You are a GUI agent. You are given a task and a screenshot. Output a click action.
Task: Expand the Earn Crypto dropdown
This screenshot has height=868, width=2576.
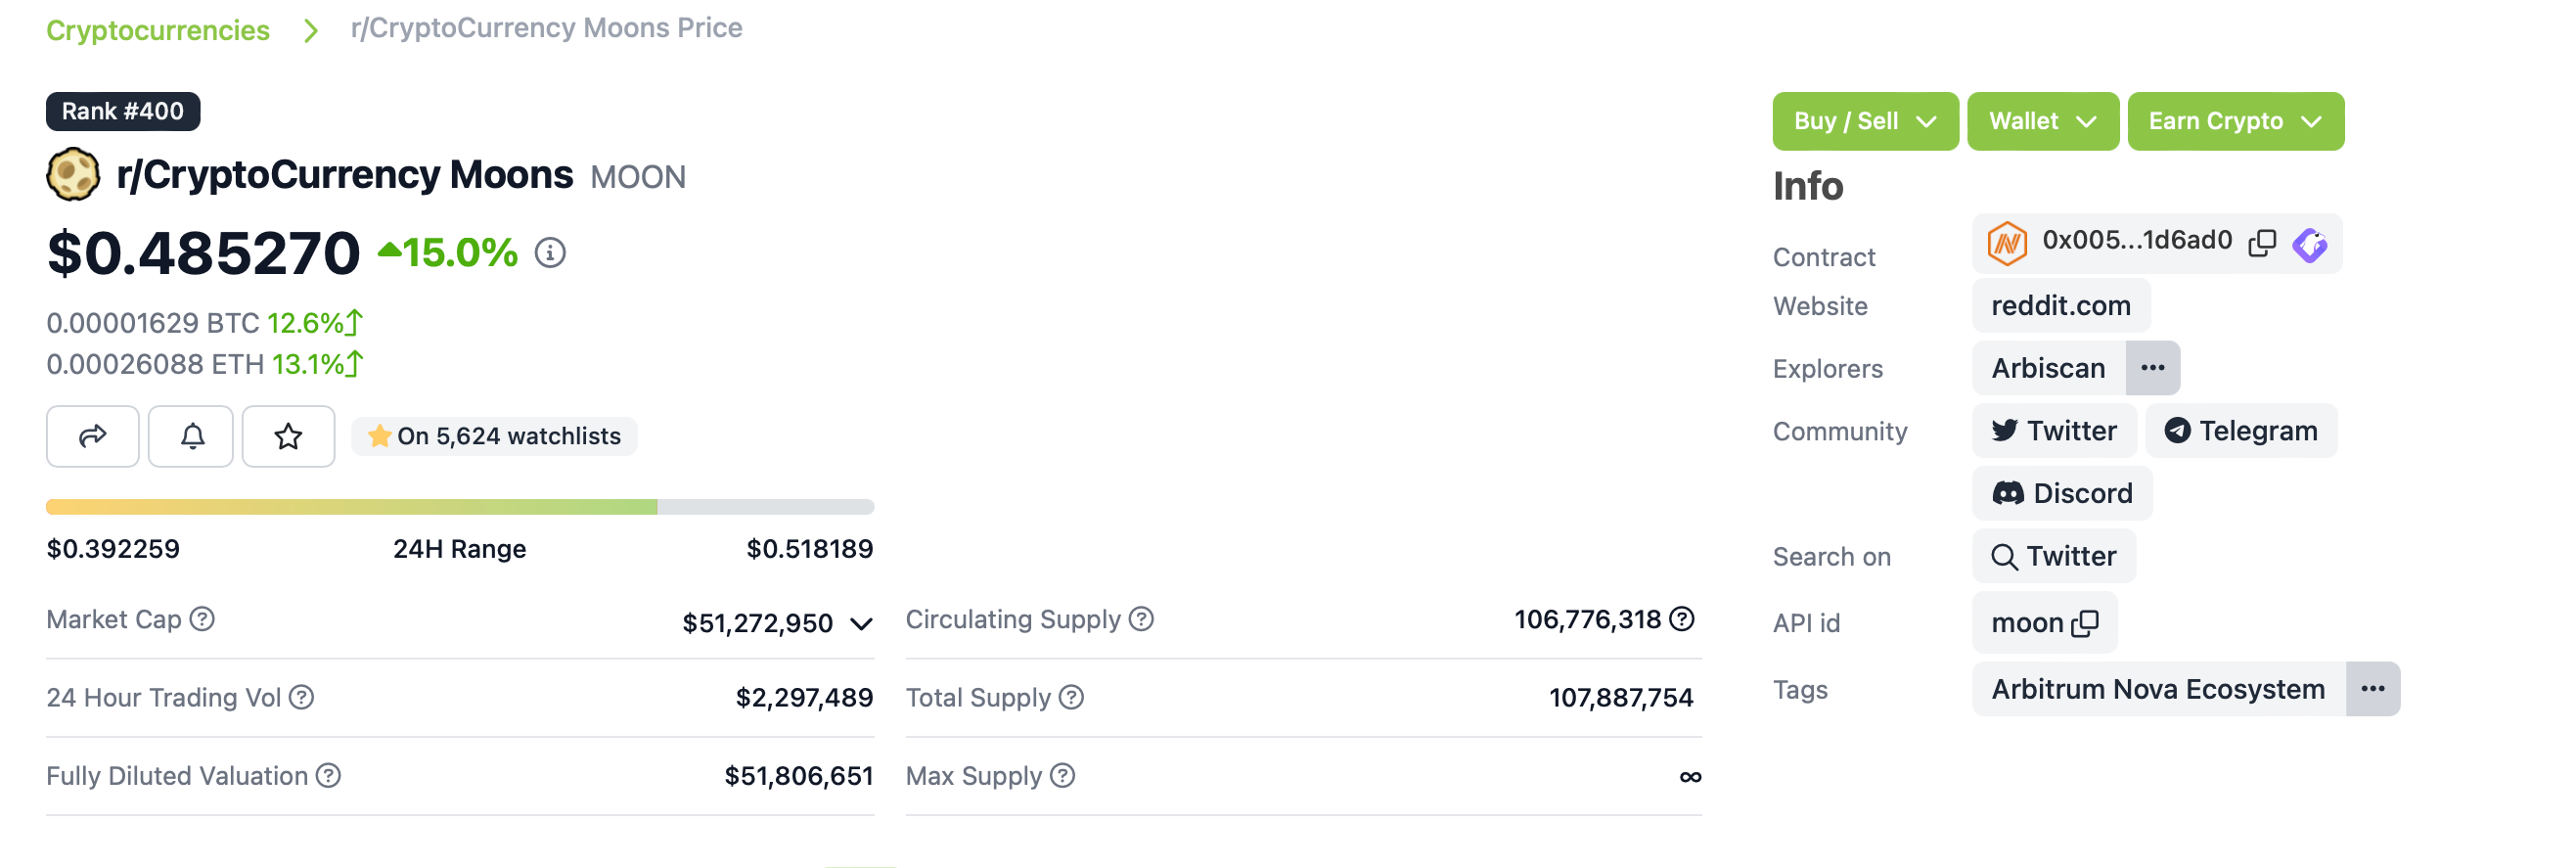[2234, 121]
